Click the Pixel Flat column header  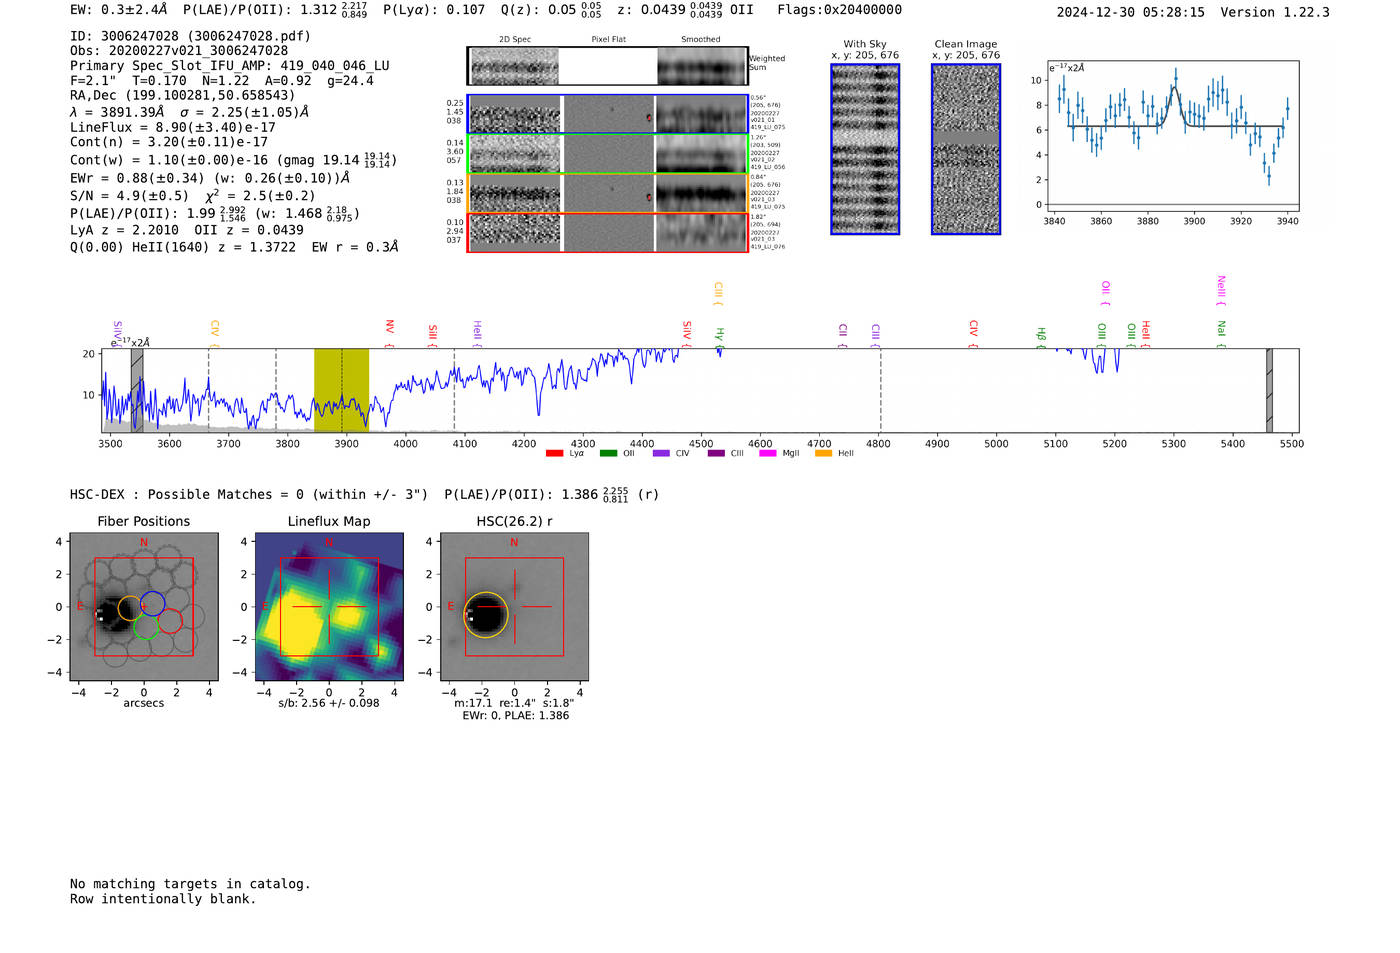pyautogui.click(x=608, y=40)
